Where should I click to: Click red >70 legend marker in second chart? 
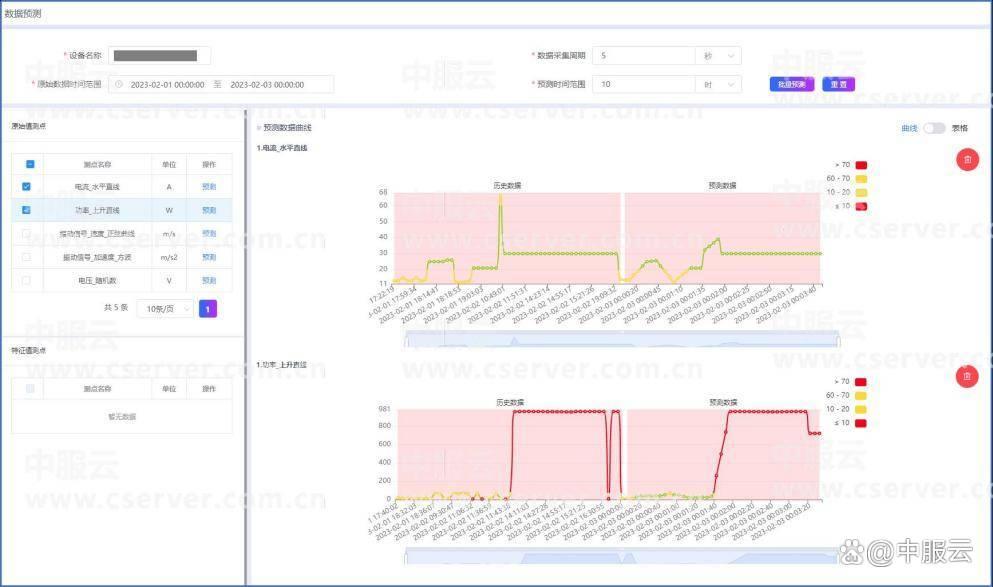pos(861,382)
